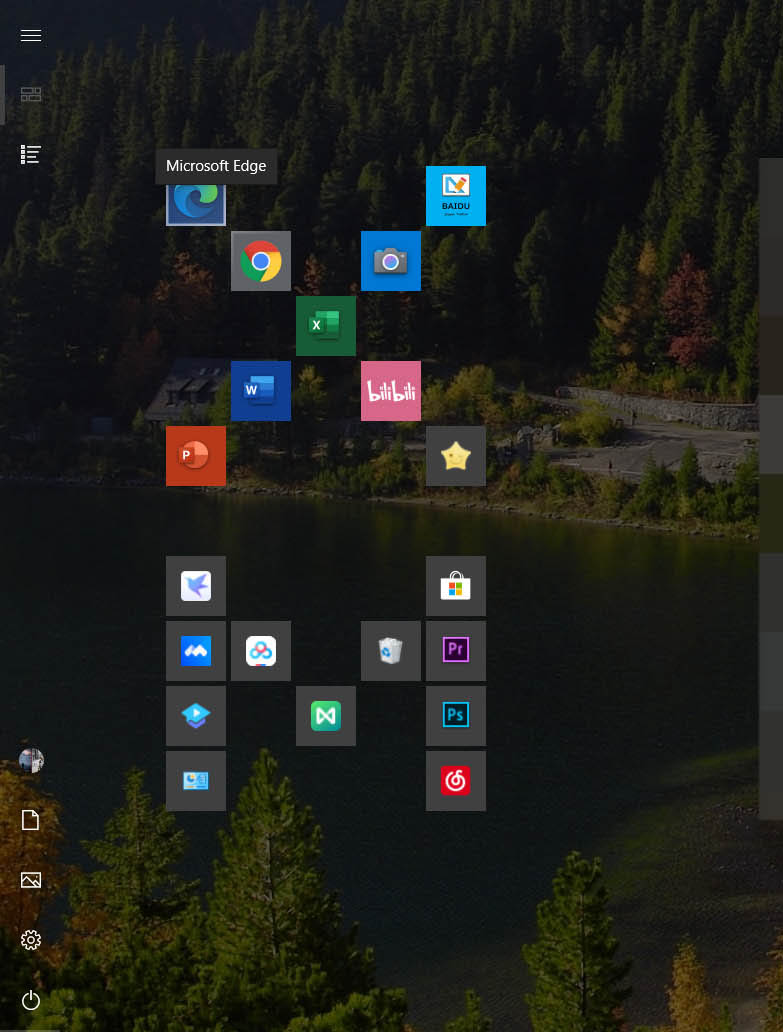Launch Adobe Photoshop tile
Viewport: 783px width, 1032px height.
tap(455, 715)
